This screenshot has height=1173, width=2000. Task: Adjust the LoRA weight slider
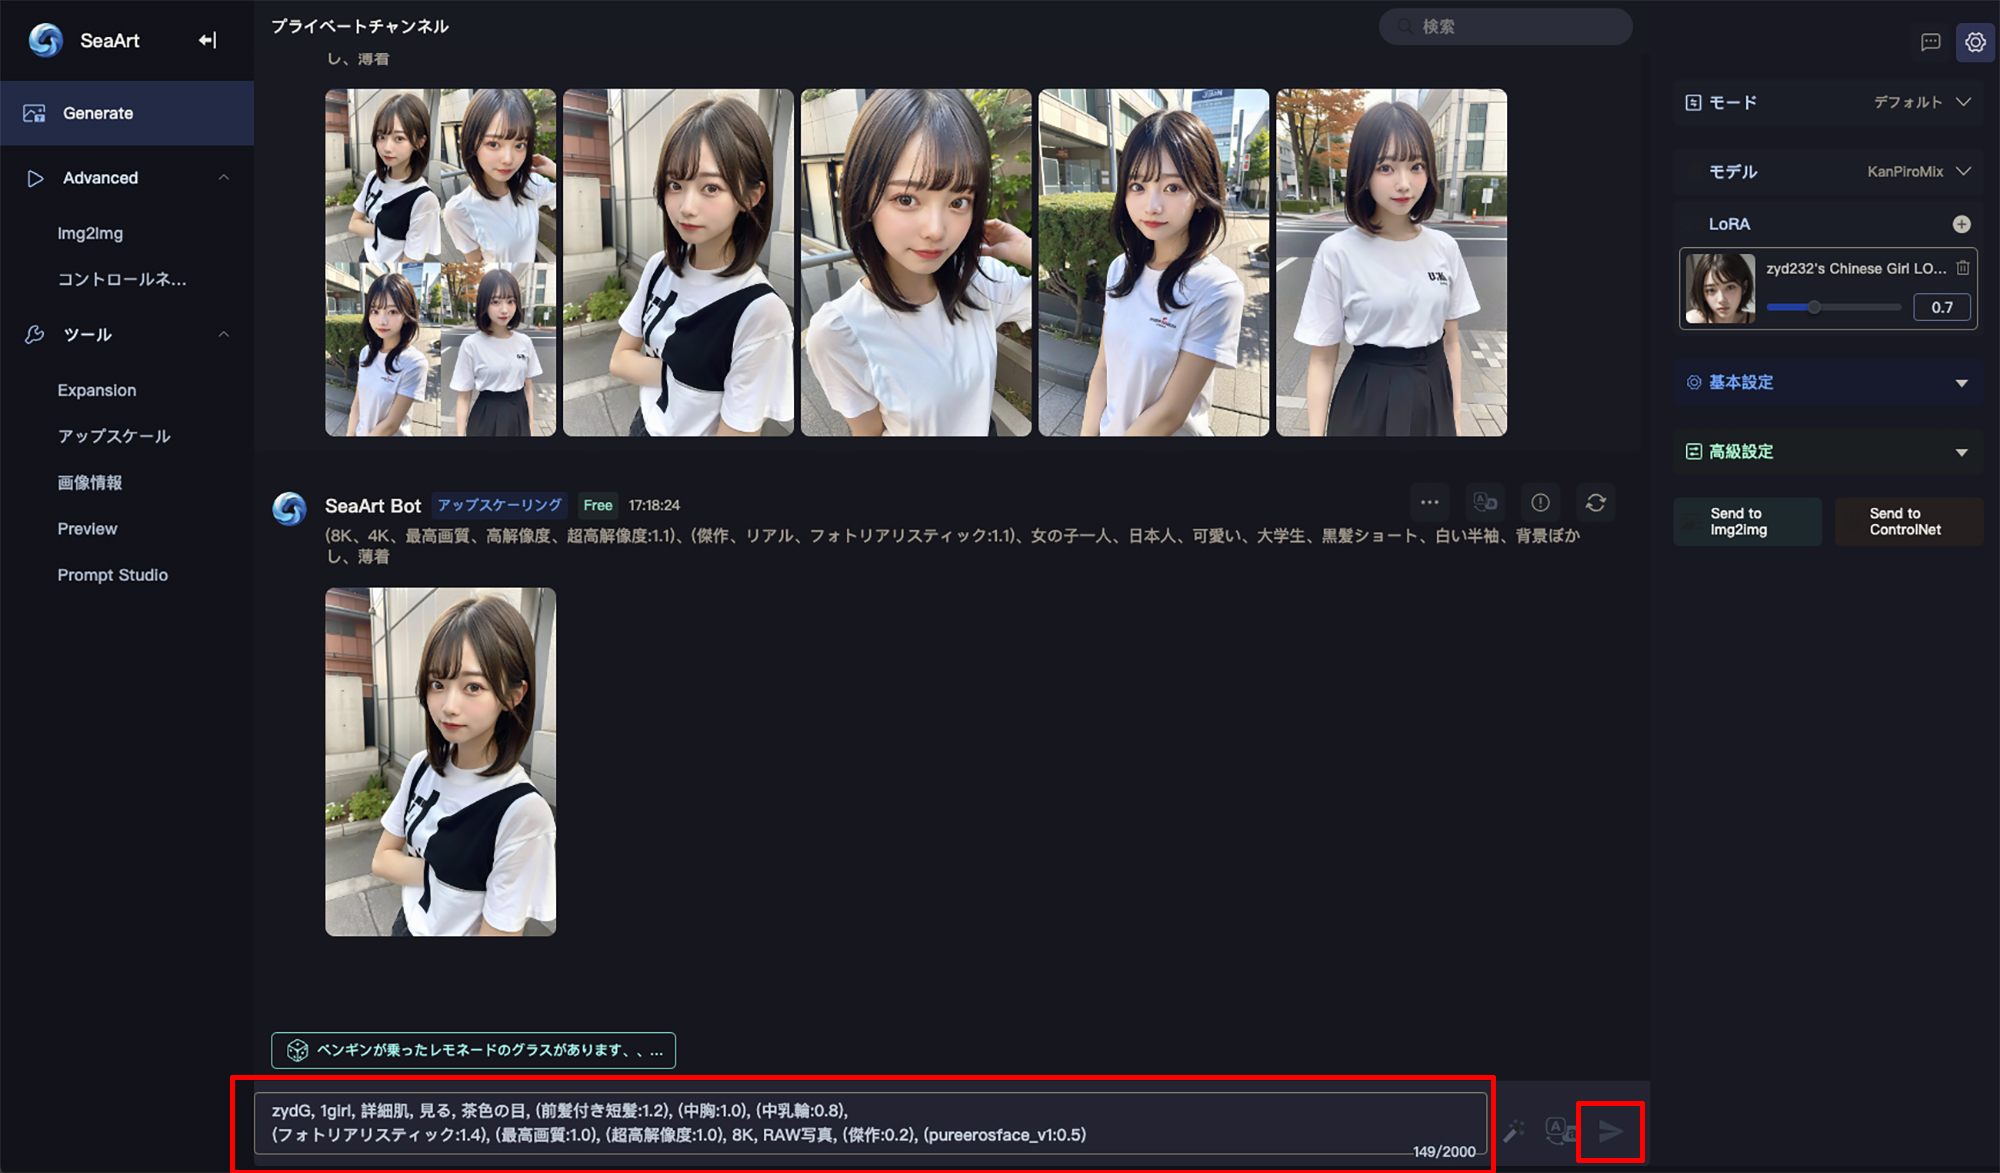click(x=1814, y=307)
